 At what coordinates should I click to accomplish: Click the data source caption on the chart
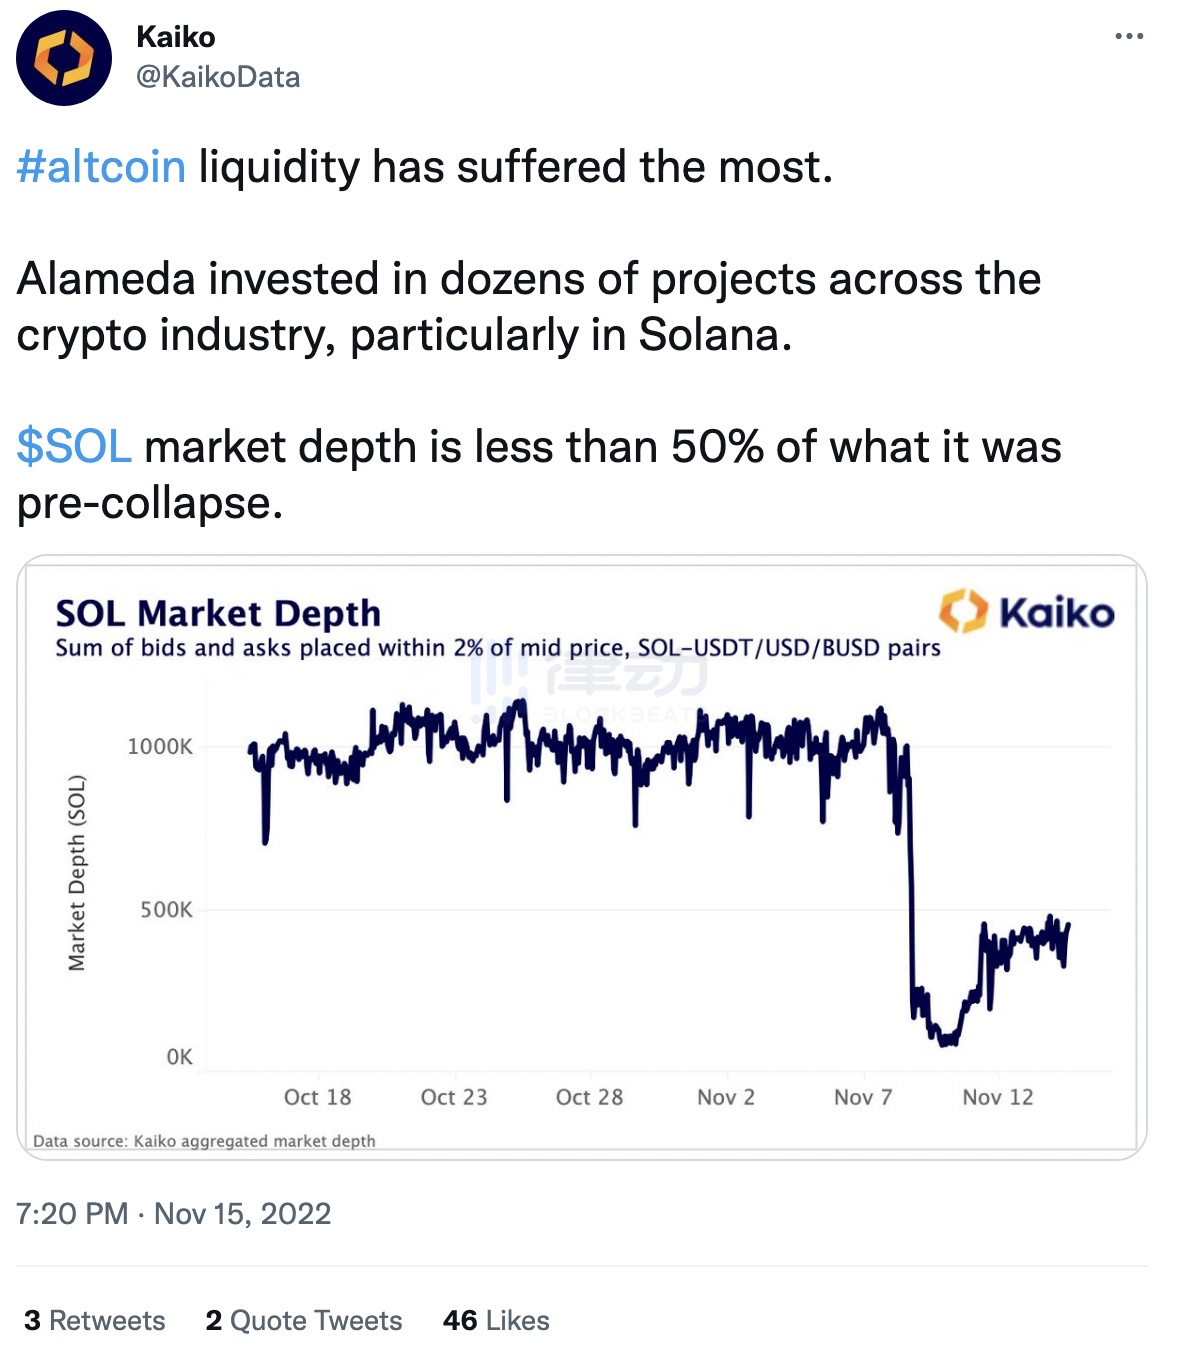click(x=204, y=1141)
